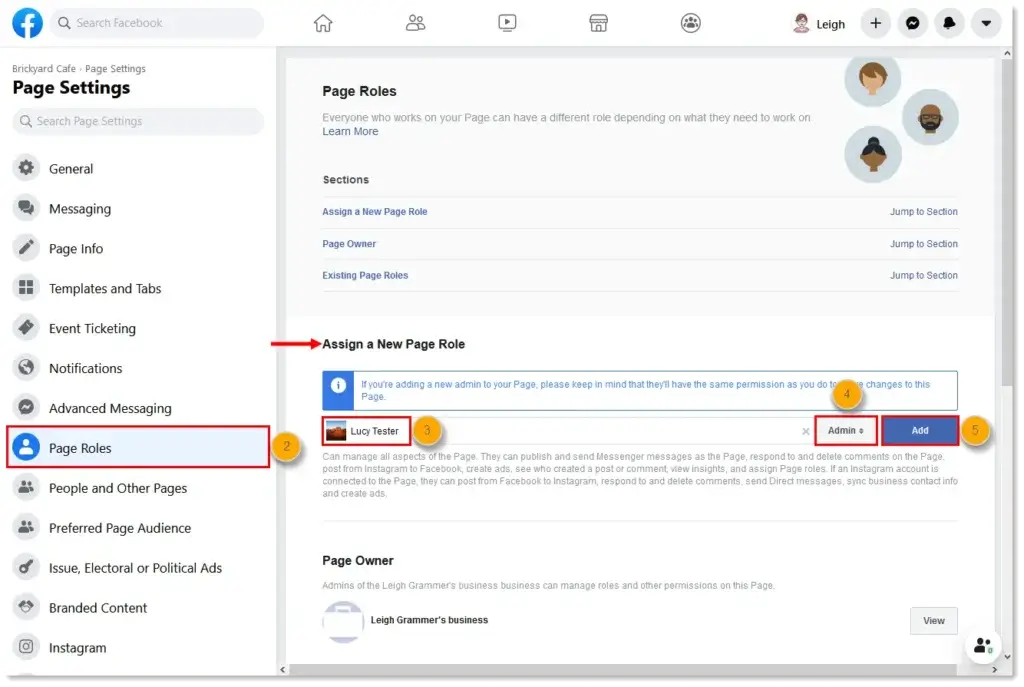The image size is (1024, 687).
Task: Open the Watch video icon
Action: point(507,24)
